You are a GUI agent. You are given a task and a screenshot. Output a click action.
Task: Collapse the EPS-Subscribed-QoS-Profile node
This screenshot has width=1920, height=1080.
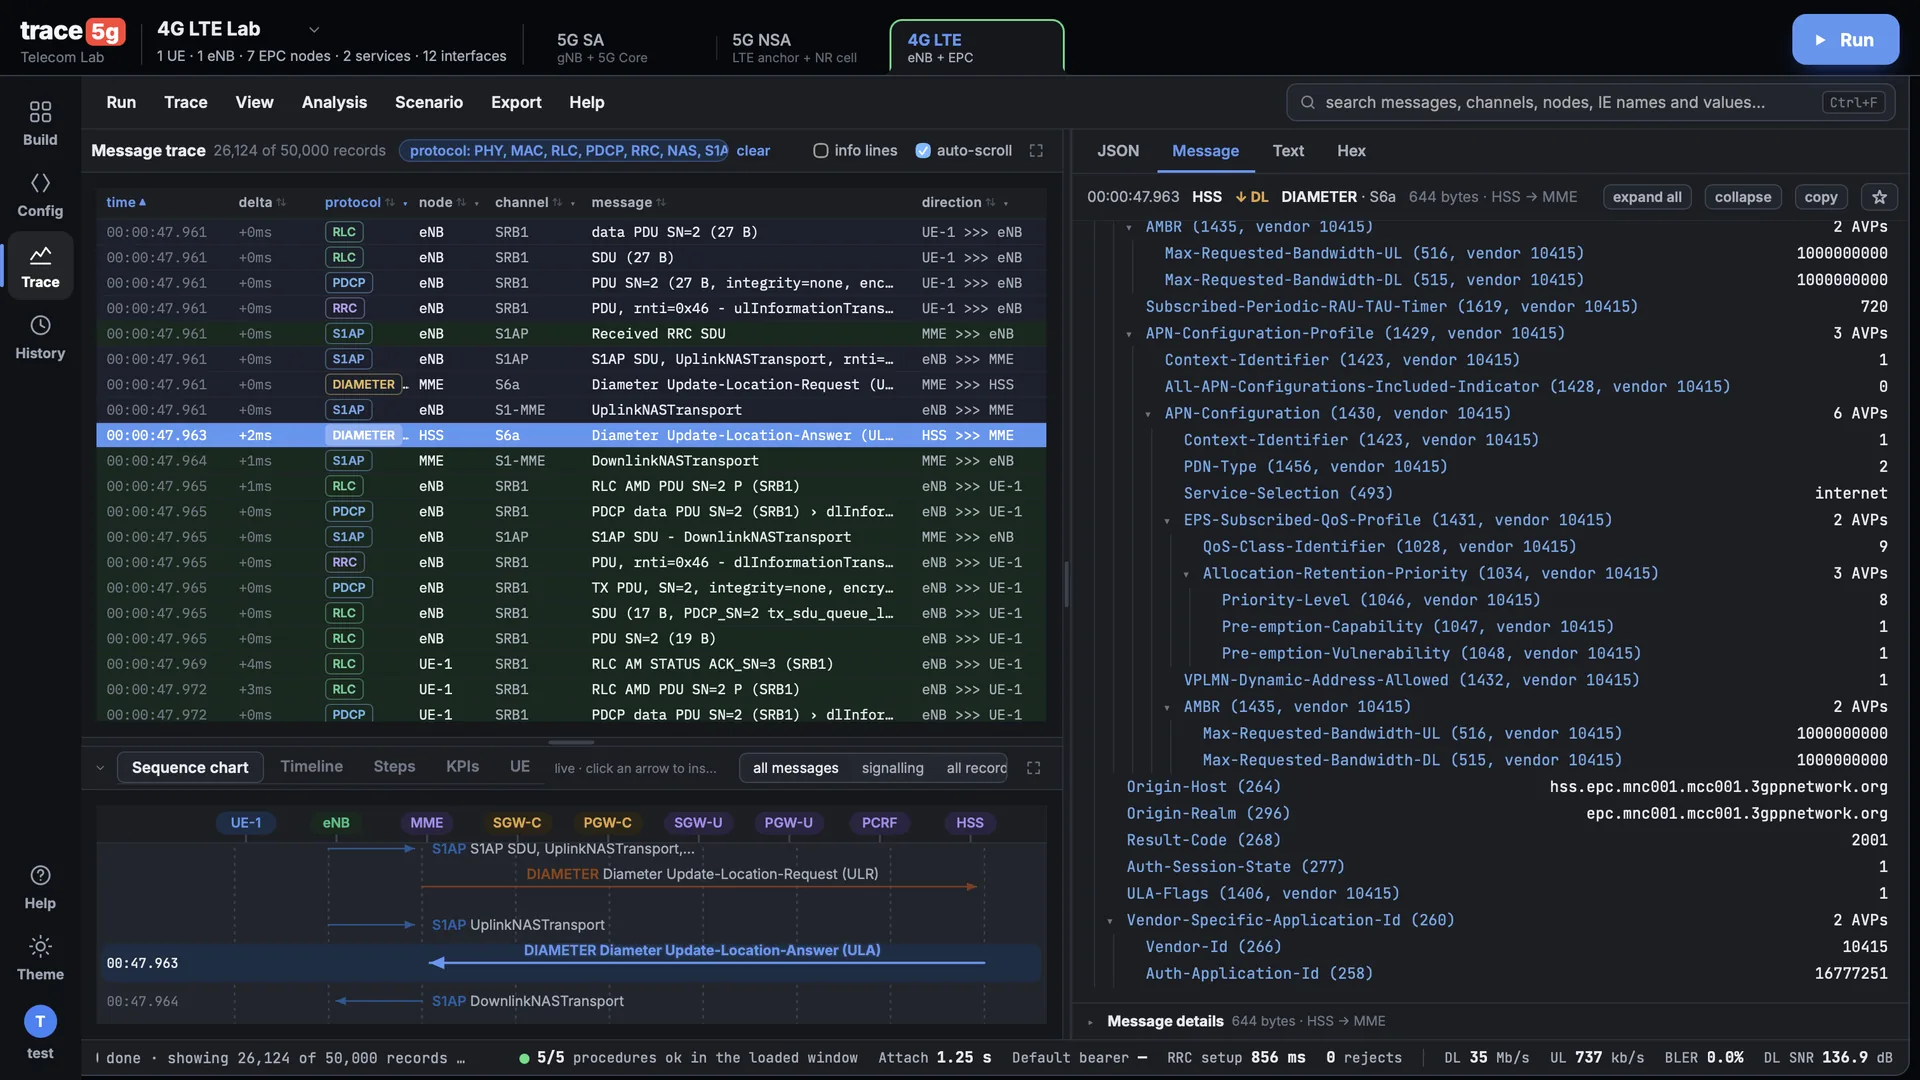click(1167, 521)
